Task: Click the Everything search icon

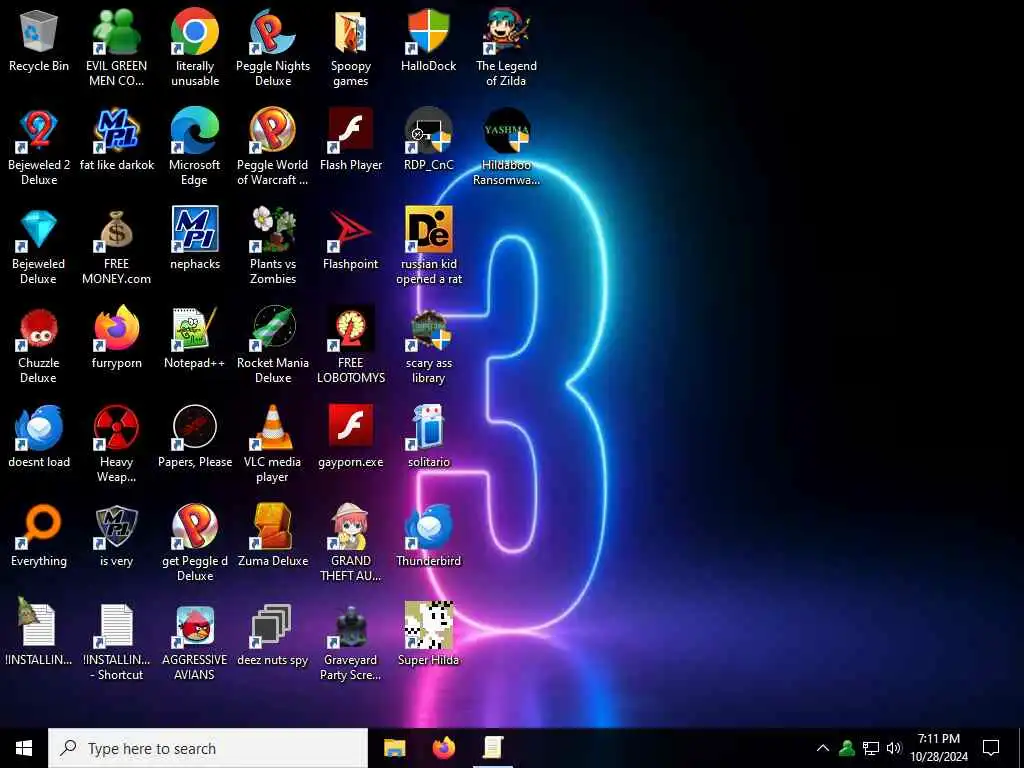Action: click(x=39, y=526)
